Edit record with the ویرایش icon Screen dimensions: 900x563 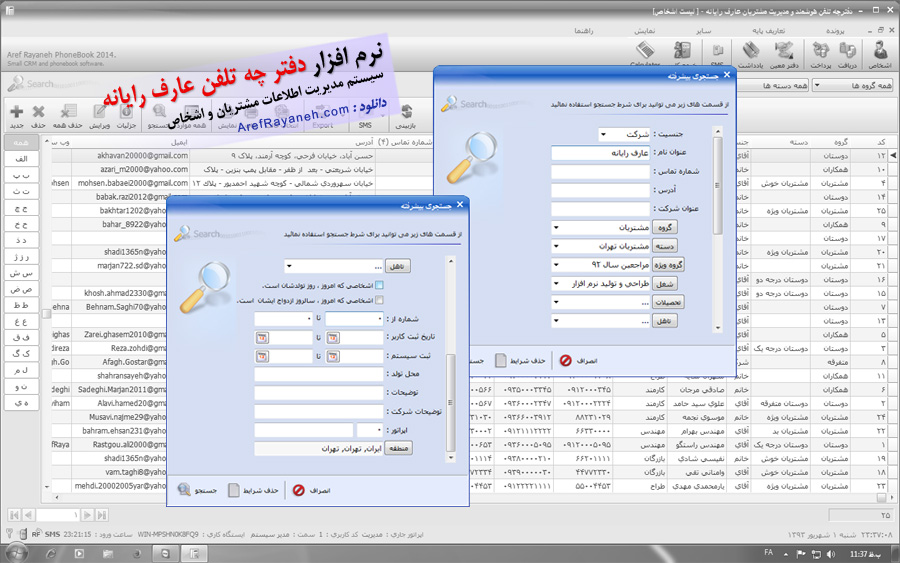pyautogui.click(x=99, y=116)
